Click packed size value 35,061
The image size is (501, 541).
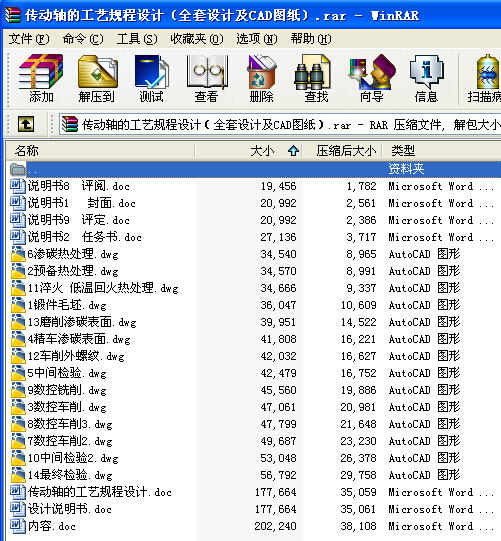(358, 509)
